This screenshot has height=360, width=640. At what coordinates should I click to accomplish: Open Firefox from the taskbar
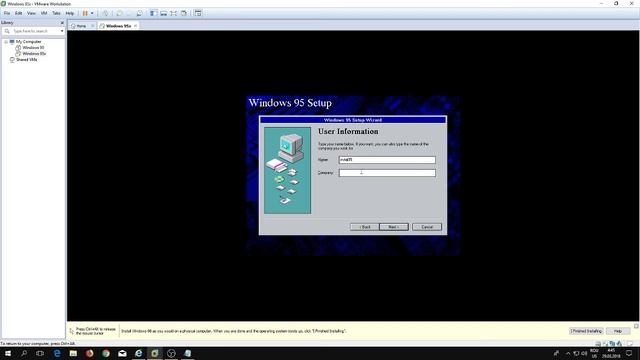89,353
